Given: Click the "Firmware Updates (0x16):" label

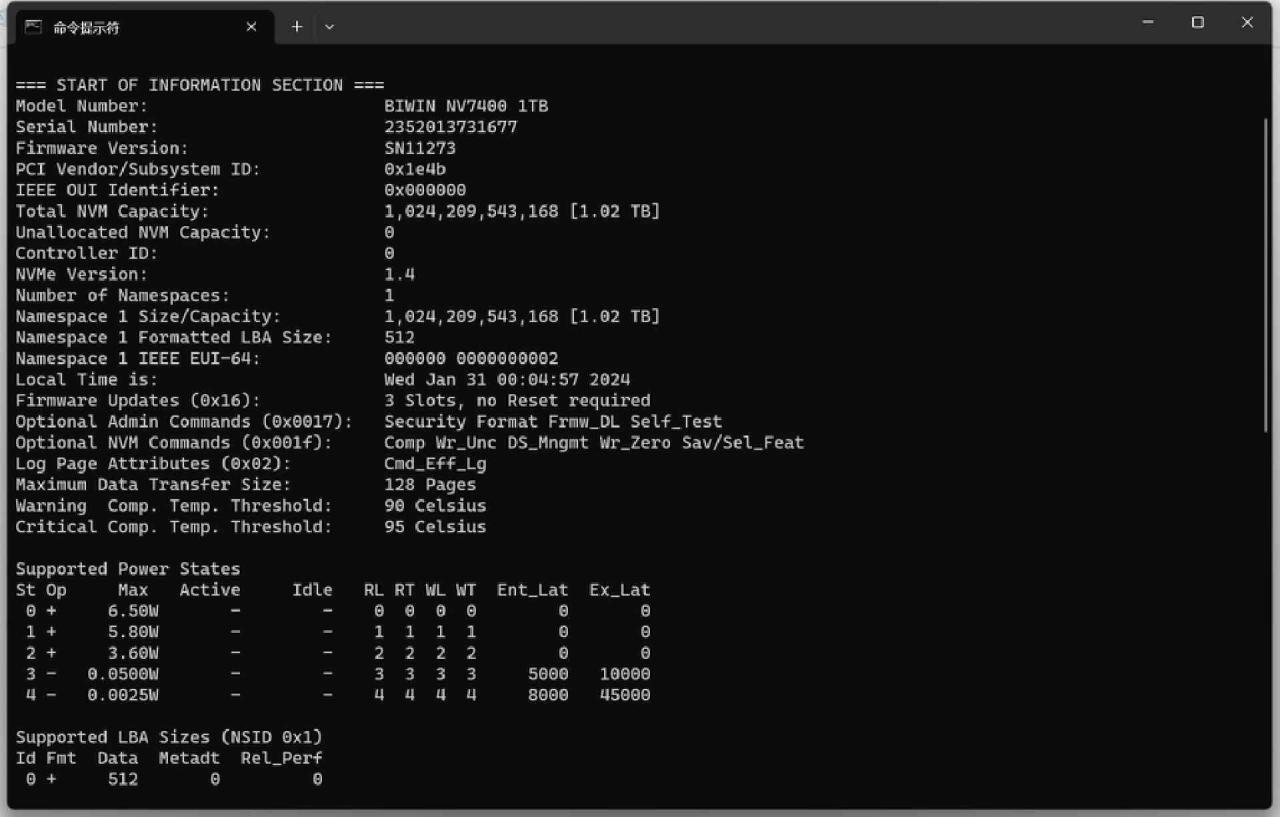Looking at the screenshot, I should point(138,400).
